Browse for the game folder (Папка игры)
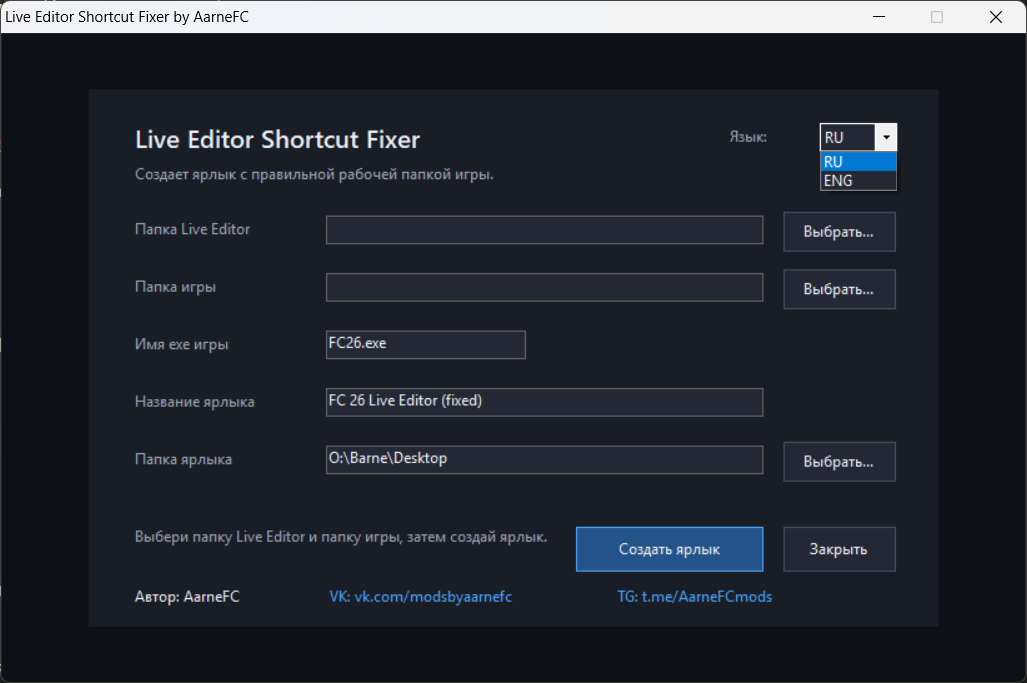This screenshot has height=683, width=1027. point(839,289)
